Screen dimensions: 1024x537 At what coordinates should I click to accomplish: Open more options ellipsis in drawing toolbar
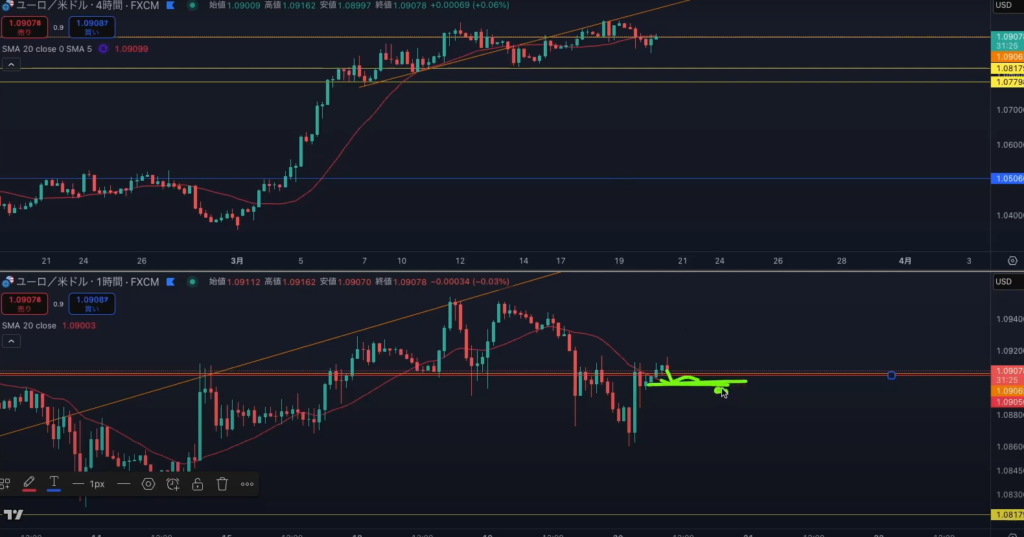(x=247, y=484)
